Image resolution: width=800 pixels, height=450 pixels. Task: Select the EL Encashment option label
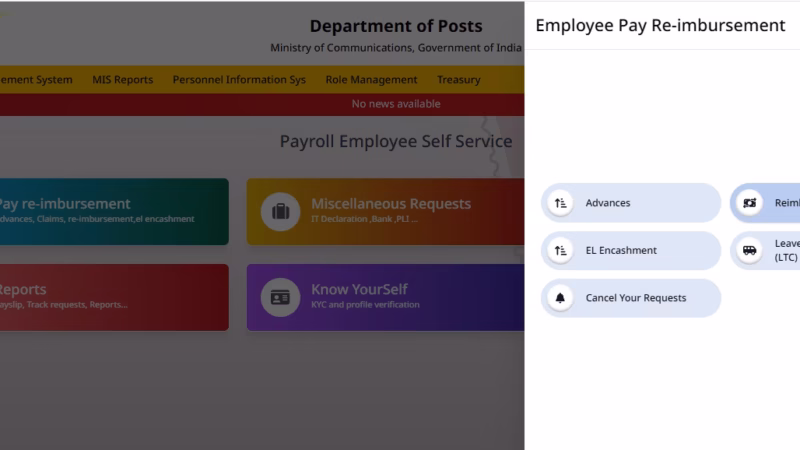point(621,251)
